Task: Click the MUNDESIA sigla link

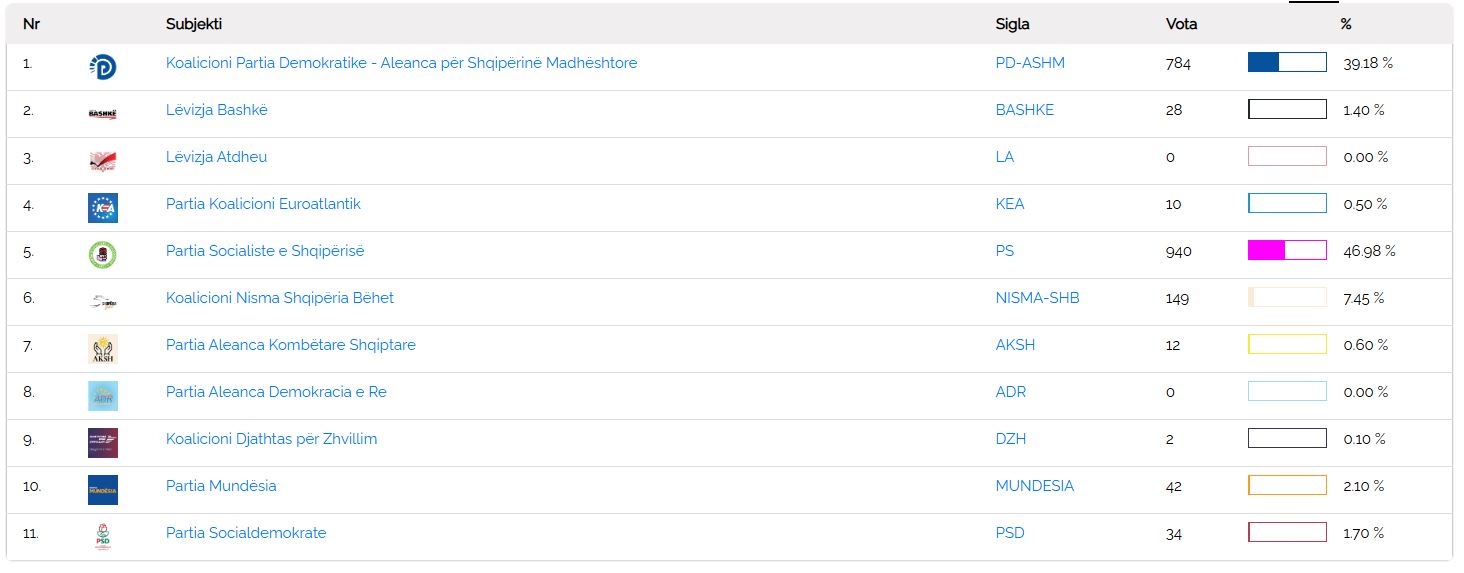Action: click(x=1034, y=486)
